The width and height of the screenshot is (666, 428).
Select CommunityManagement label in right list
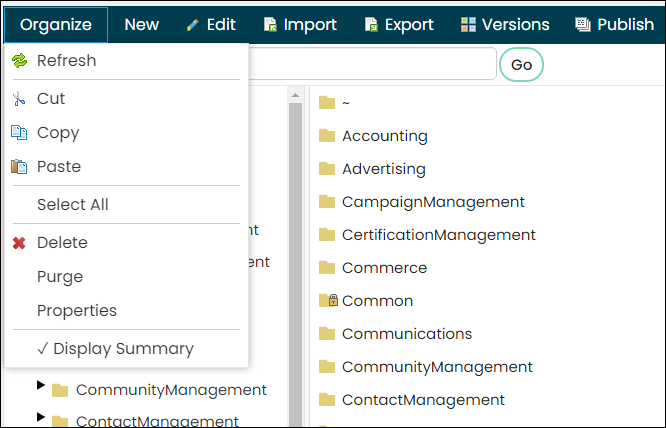437,367
